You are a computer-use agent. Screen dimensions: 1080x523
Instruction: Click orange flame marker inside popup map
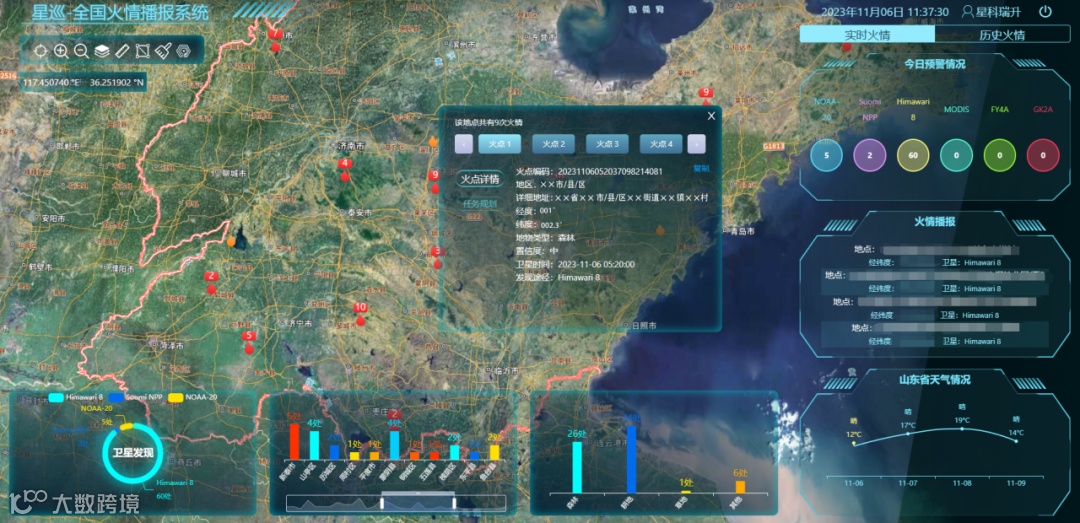point(660,229)
